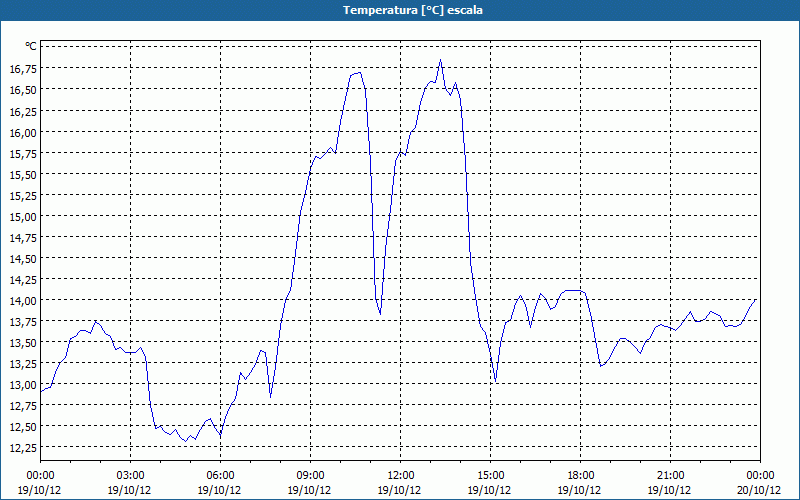Viewport: 800px width, 500px height.
Task: Click the 16,75 temperature axis label
Action: 23,68
